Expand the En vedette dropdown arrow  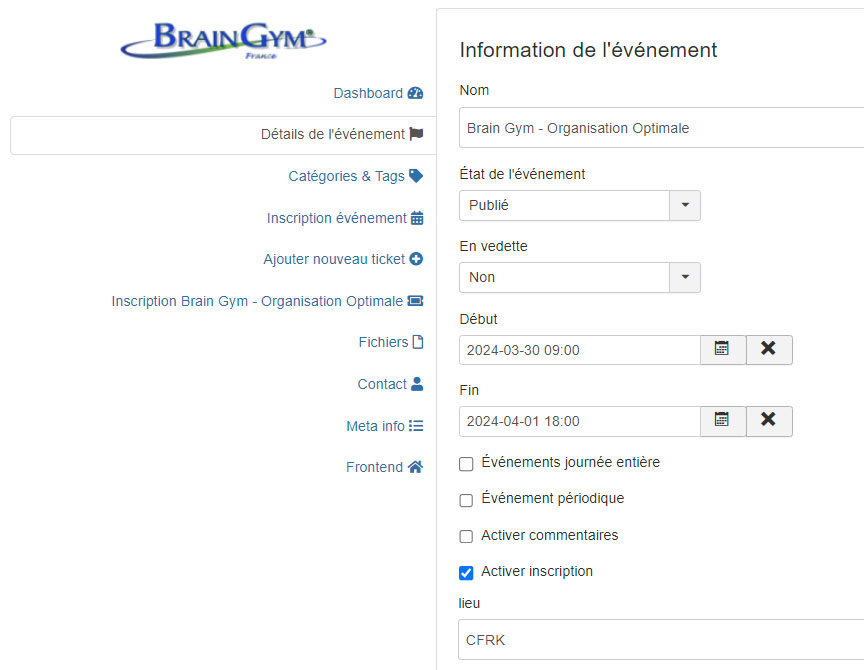[x=685, y=277]
